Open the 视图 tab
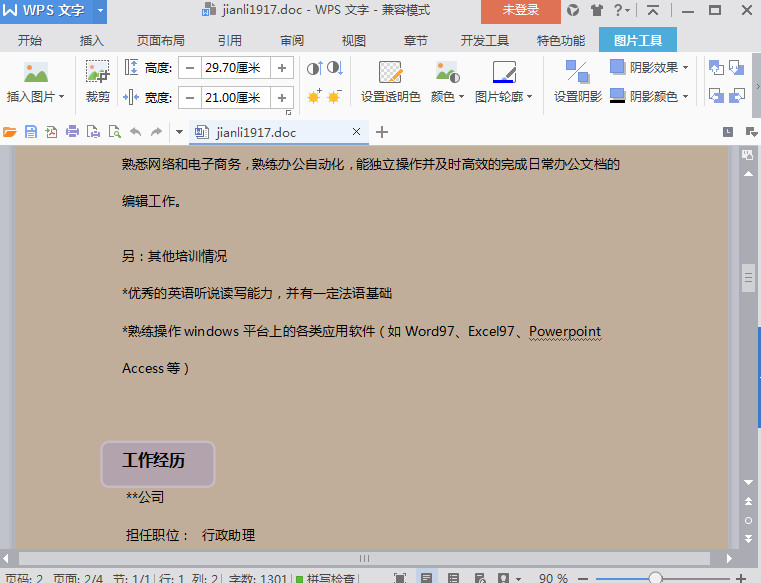761x583 pixels. coord(353,40)
